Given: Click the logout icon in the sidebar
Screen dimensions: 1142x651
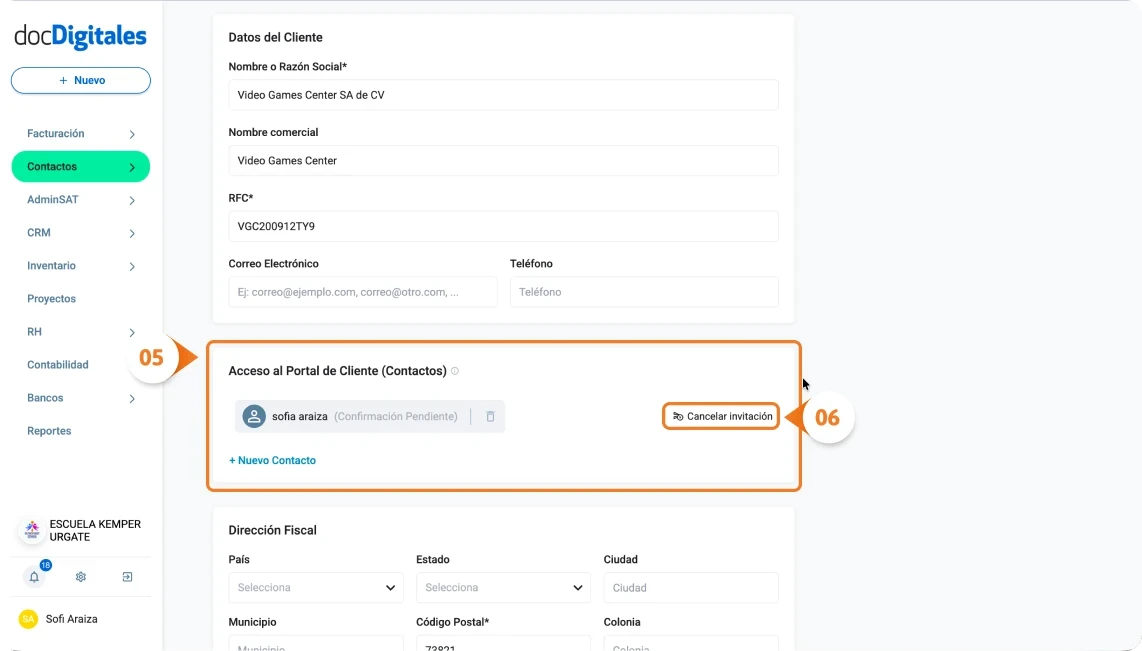Looking at the screenshot, I should coord(127,577).
